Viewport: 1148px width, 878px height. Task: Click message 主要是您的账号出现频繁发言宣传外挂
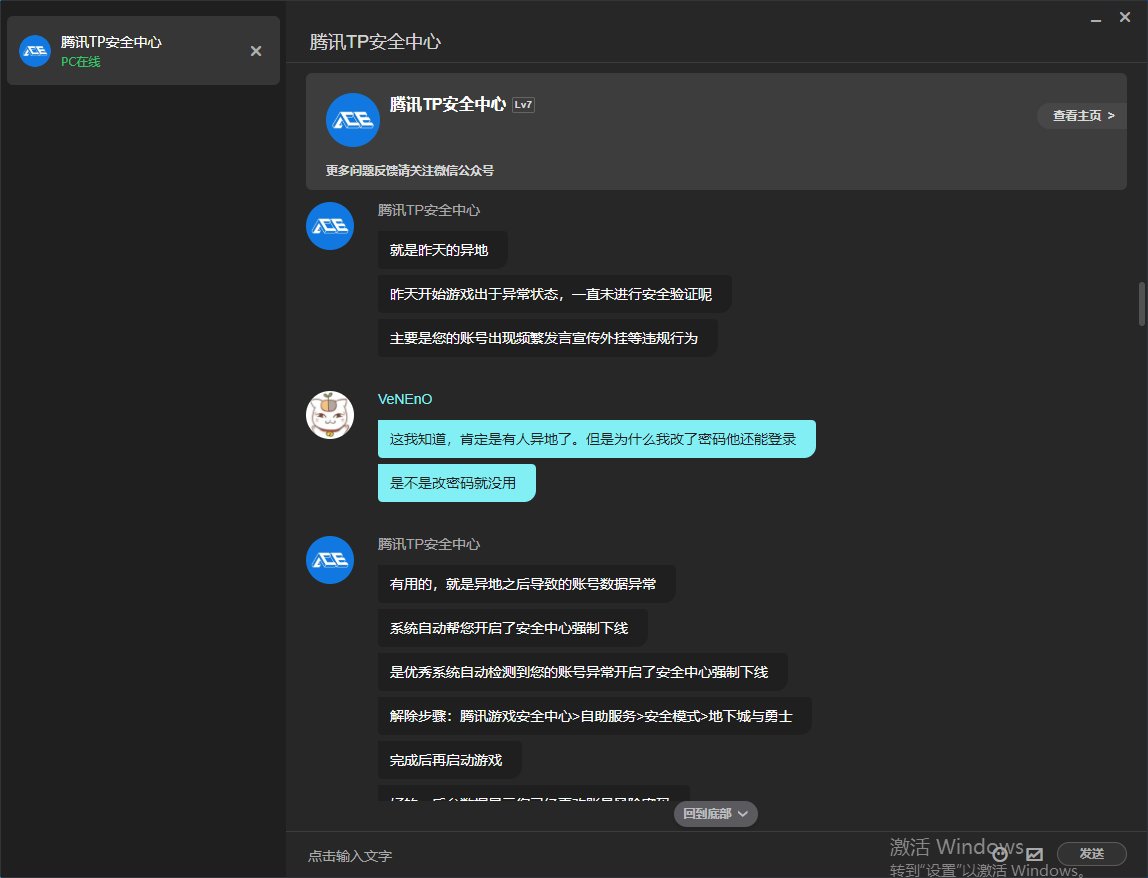click(547, 338)
